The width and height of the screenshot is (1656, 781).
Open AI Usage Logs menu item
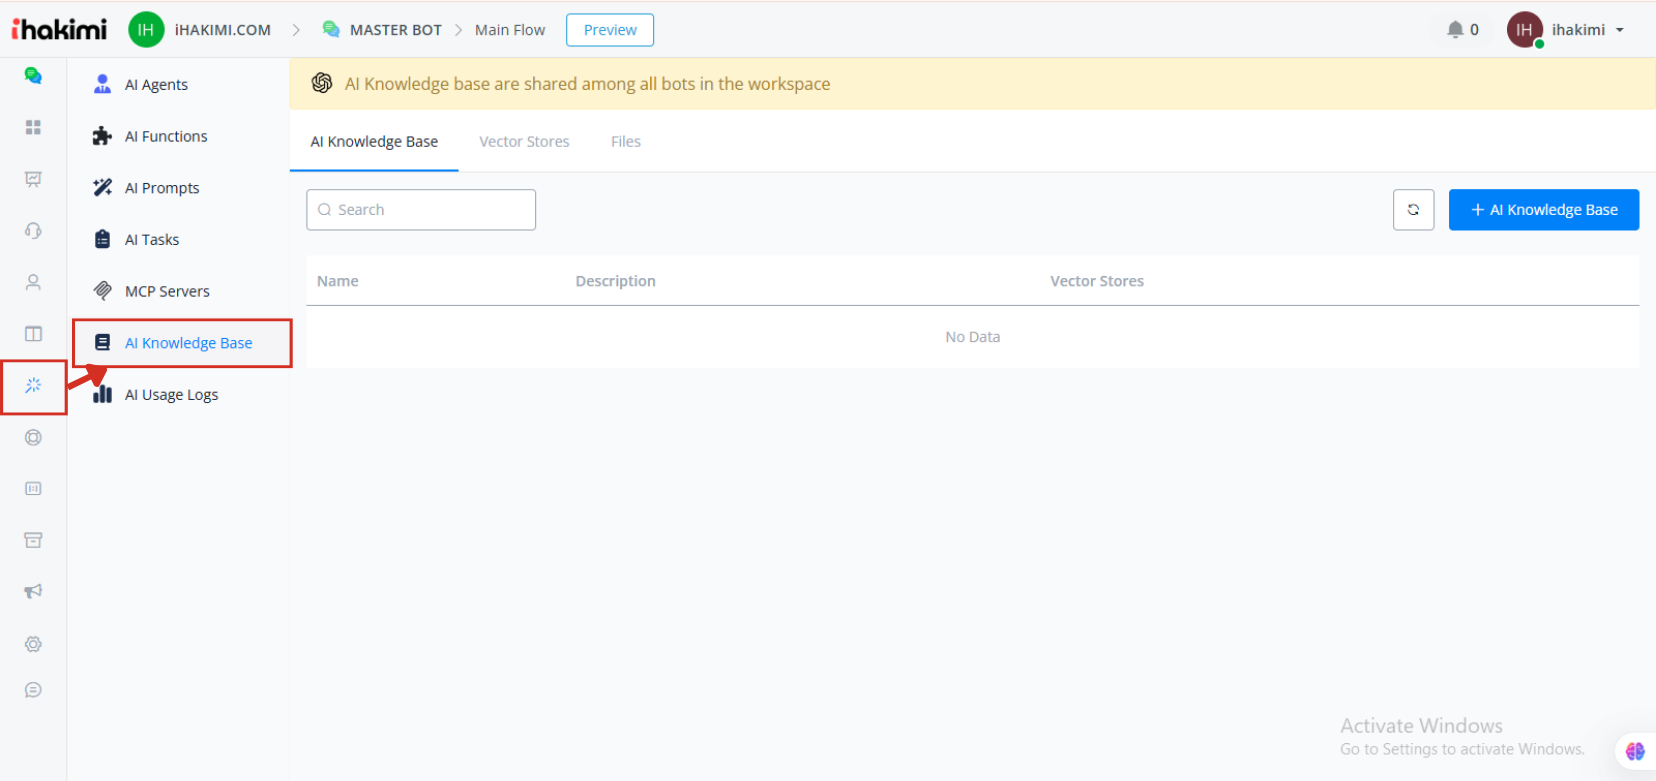(x=171, y=395)
